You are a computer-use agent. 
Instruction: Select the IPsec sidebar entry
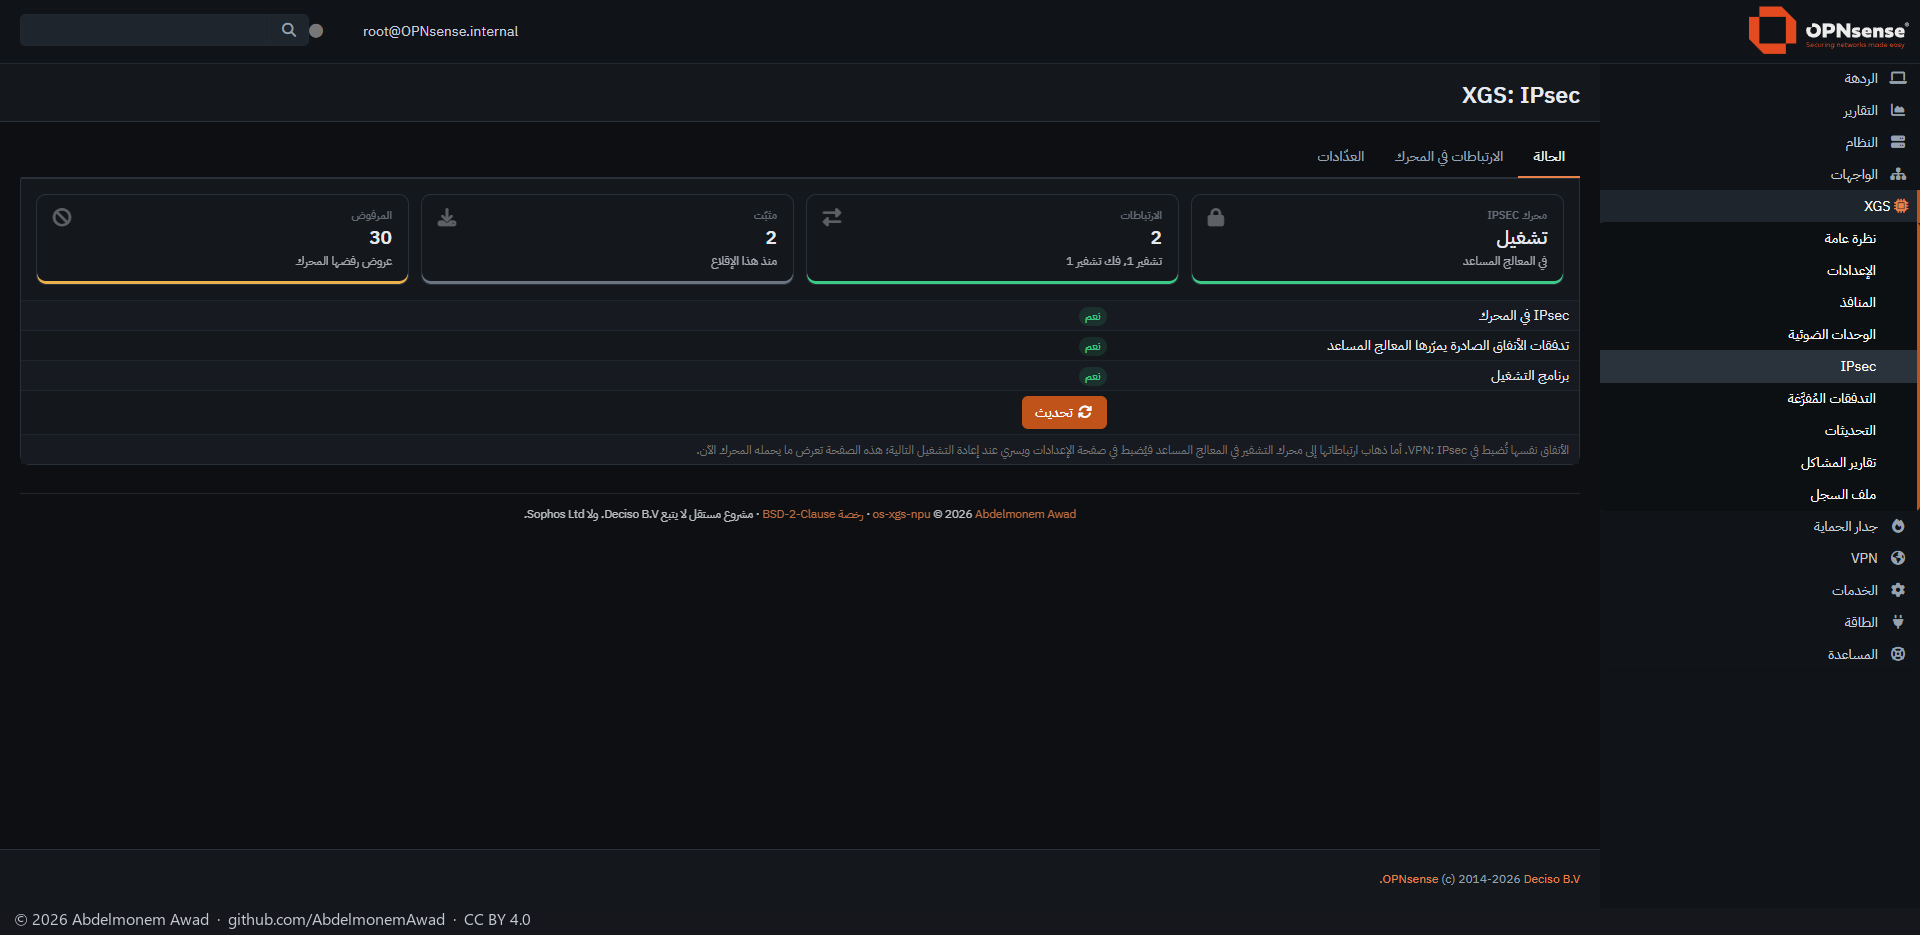tap(1759, 366)
